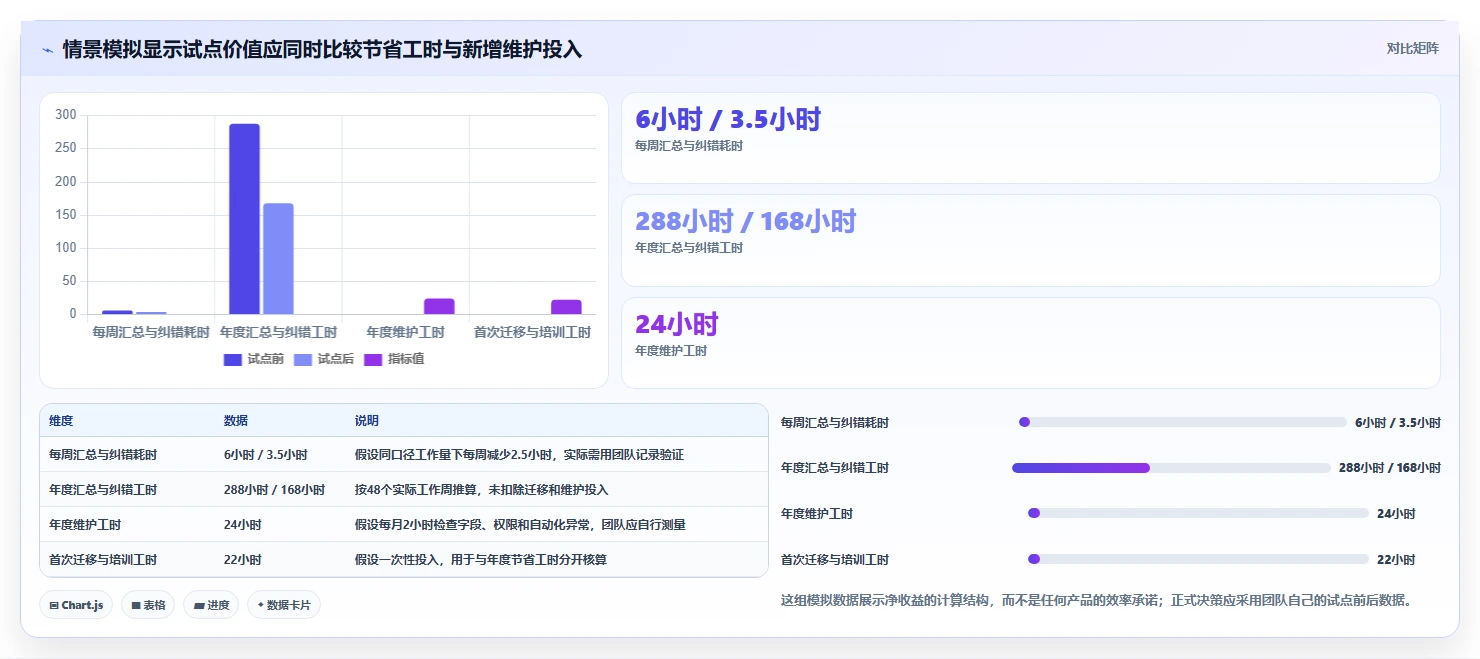Click the progress value 24小时 at right

pyautogui.click(x=1396, y=514)
